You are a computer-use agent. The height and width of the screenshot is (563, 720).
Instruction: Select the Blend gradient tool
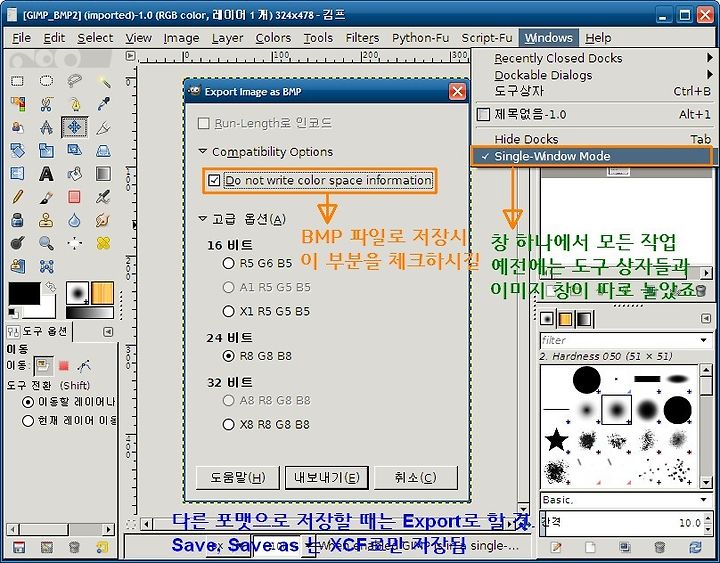point(103,174)
